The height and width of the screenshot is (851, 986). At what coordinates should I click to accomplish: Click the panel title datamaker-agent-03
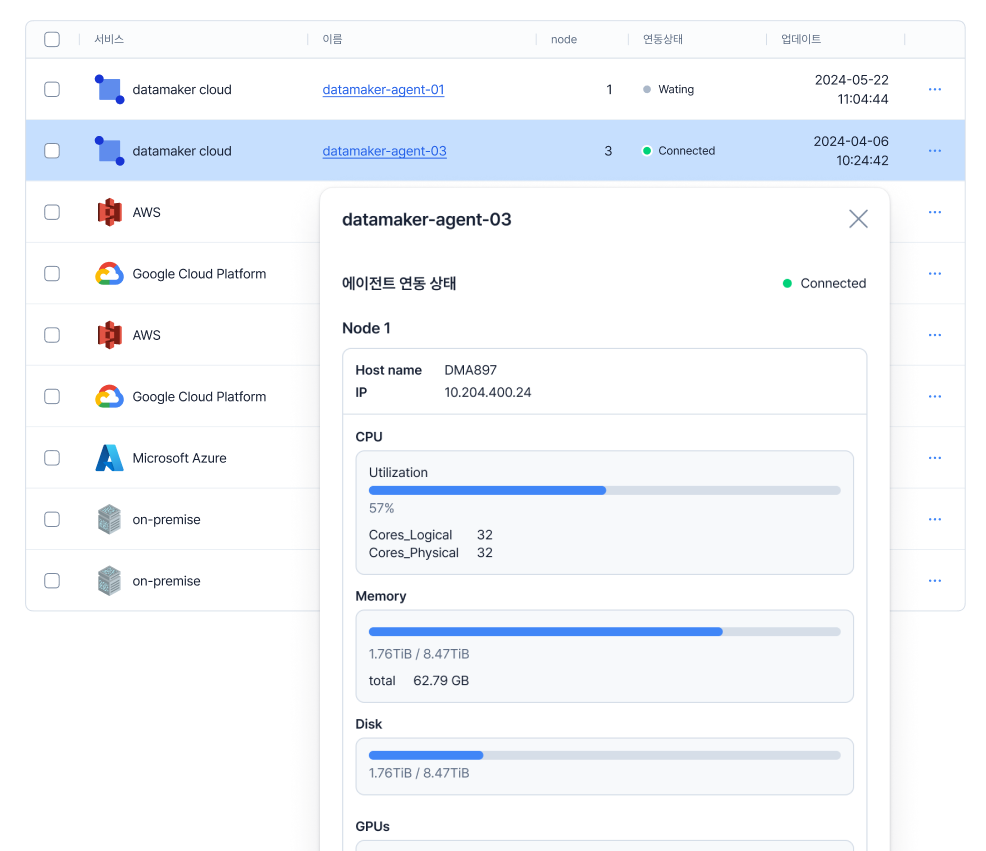[x=426, y=220]
